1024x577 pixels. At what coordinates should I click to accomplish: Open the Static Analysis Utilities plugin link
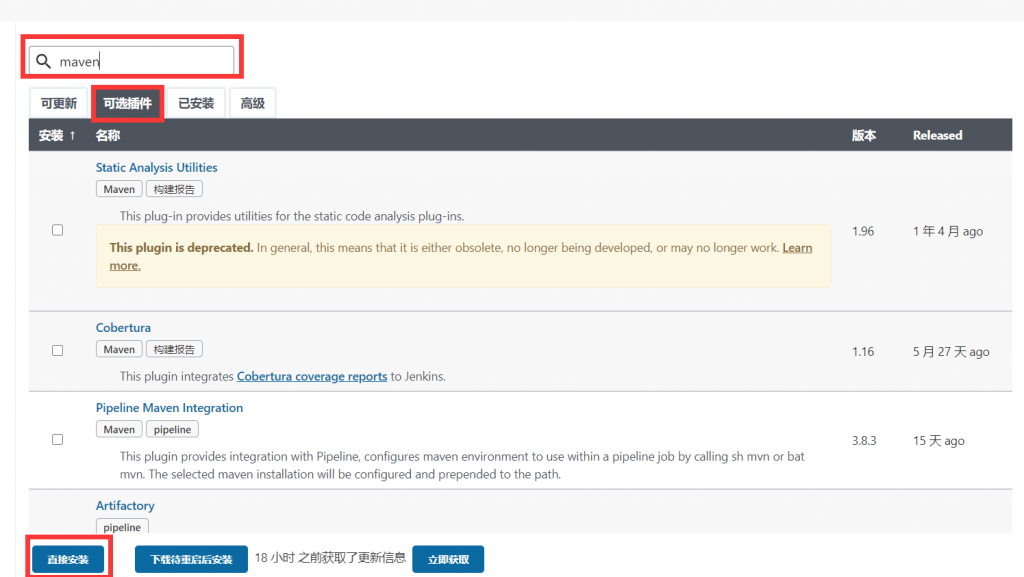click(x=156, y=168)
